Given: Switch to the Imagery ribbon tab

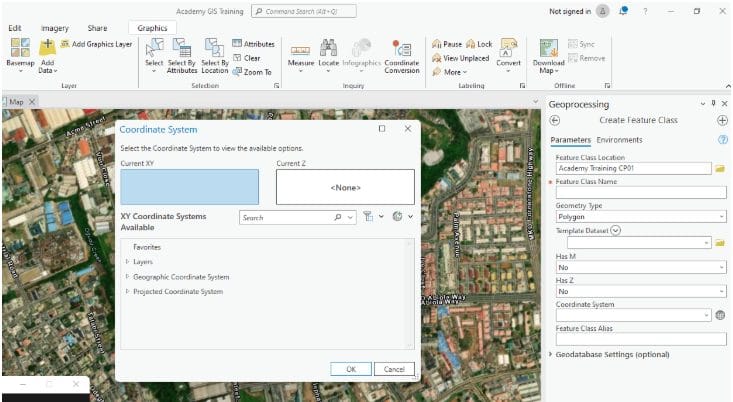Looking at the screenshot, I should tap(55, 28).
